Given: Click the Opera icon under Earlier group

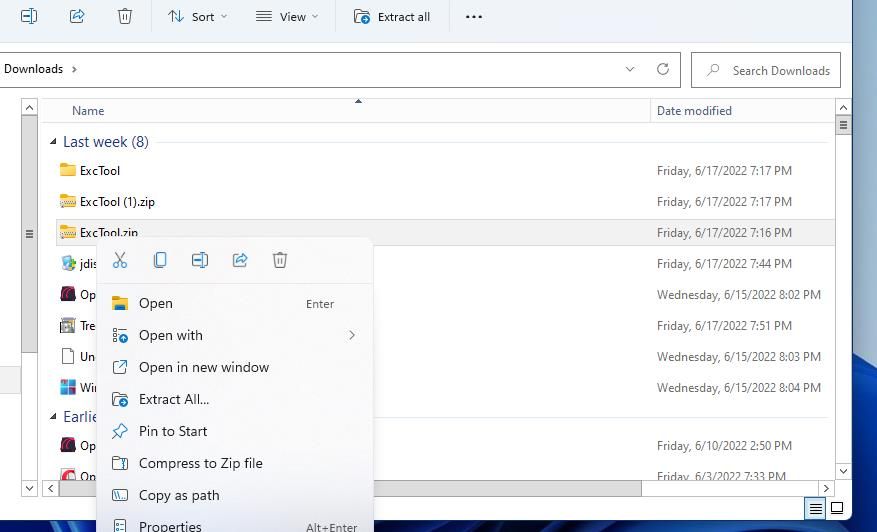Looking at the screenshot, I should [x=68, y=445].
